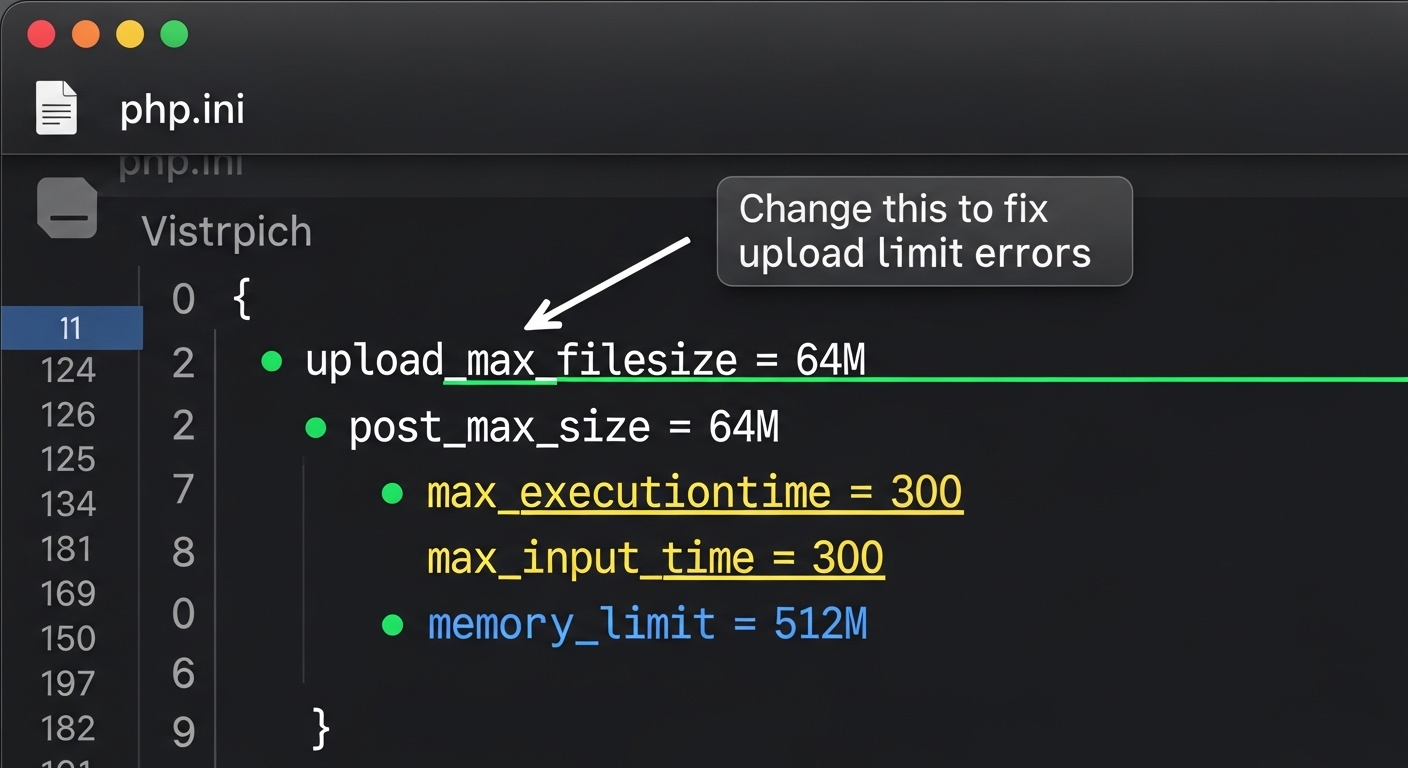This screenshot has height=768, width=1408.
Task: Select the faded php.ini tab above Vistrpich
Action: [181, 163]
